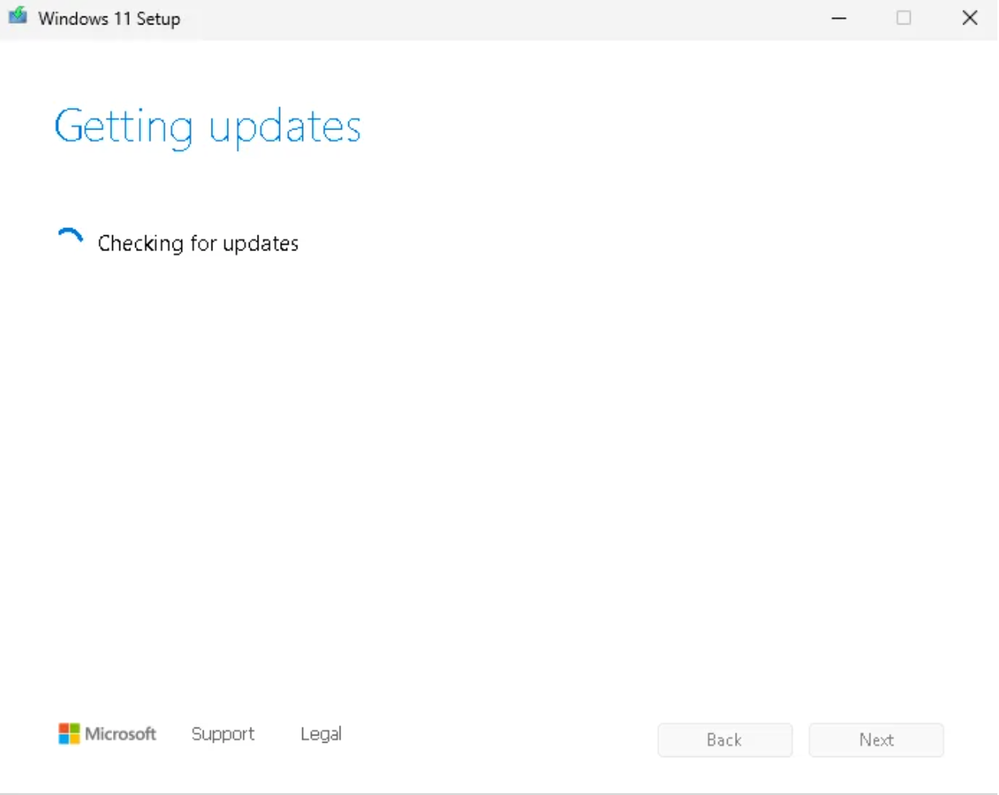Click the Next button

pos(876,740)
